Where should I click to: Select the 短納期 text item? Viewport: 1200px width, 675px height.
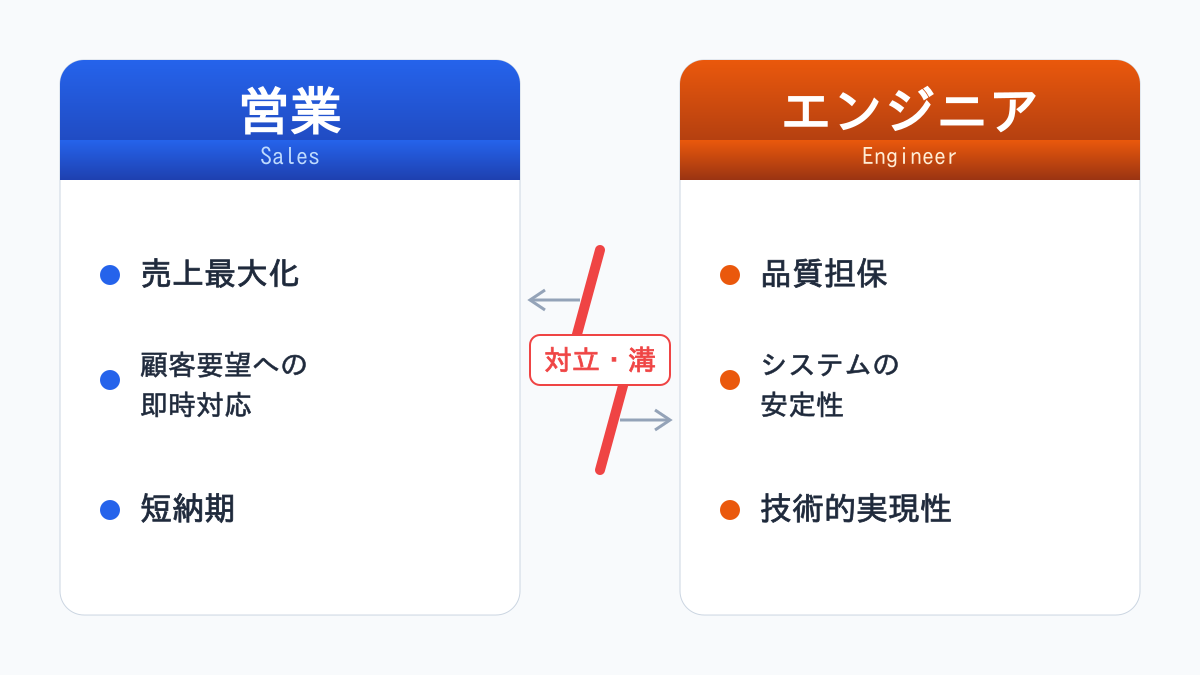(188, 510)
